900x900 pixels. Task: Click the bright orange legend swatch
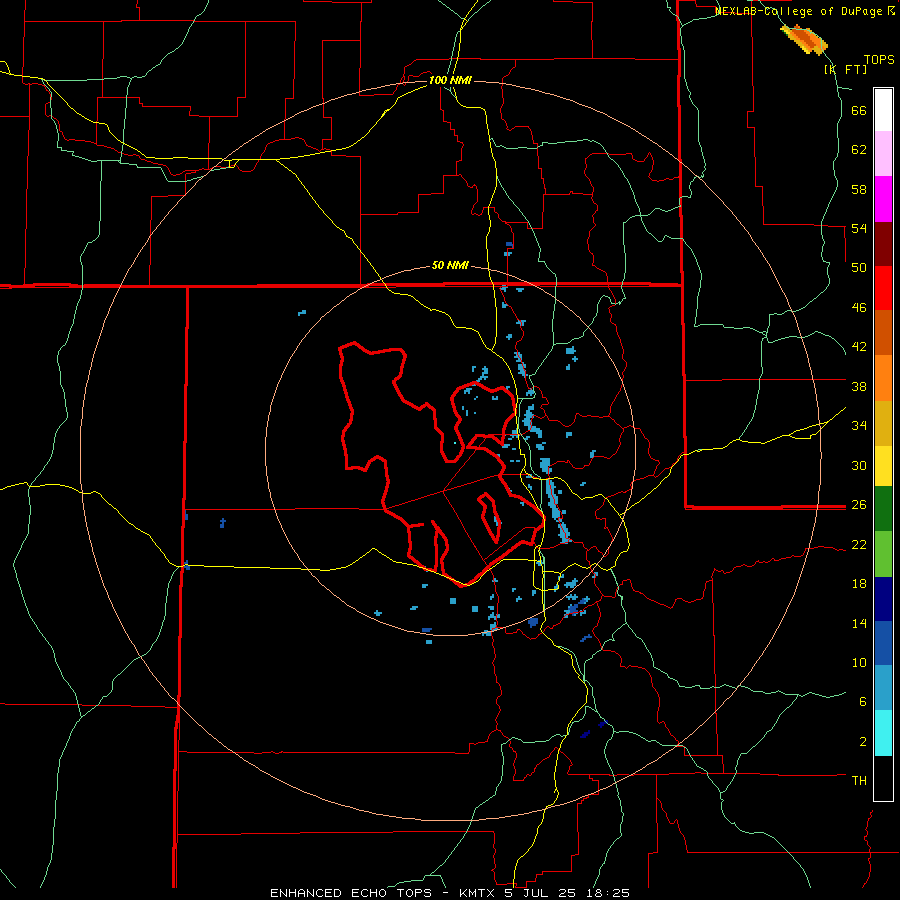tap(883, 378)
